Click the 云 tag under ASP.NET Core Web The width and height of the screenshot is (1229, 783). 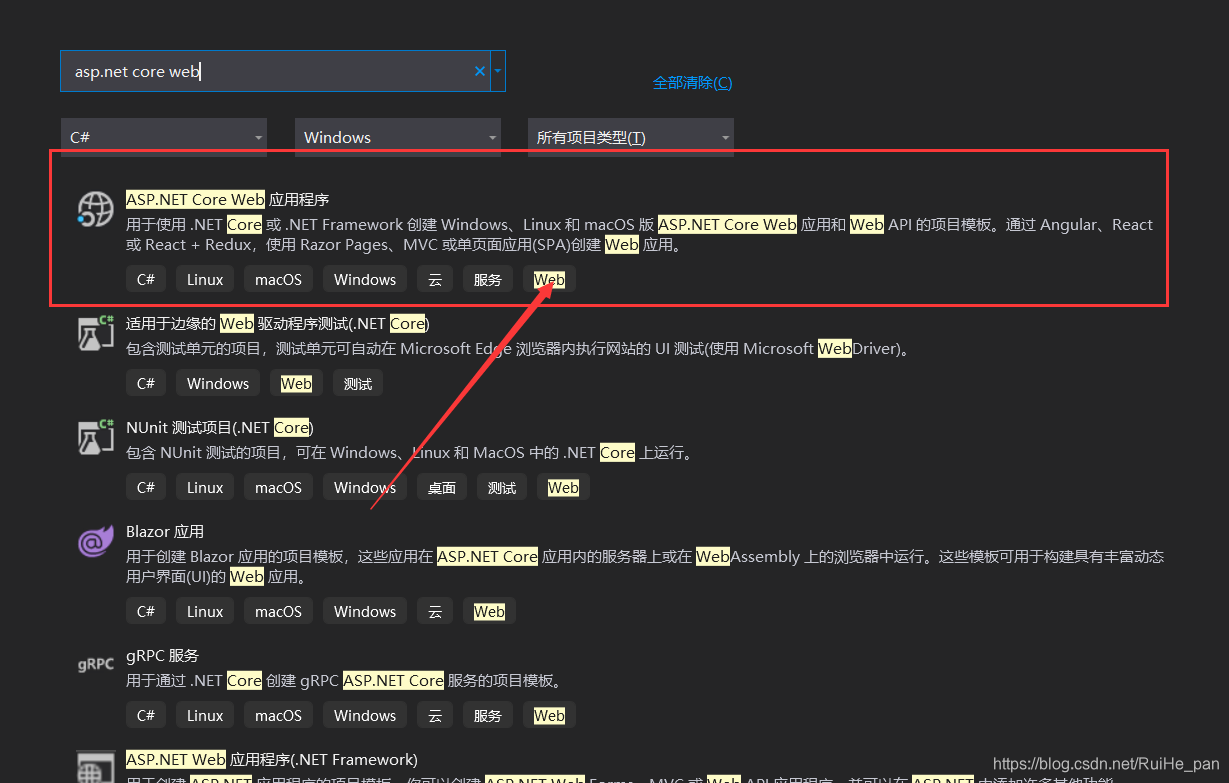click(435, 279)
